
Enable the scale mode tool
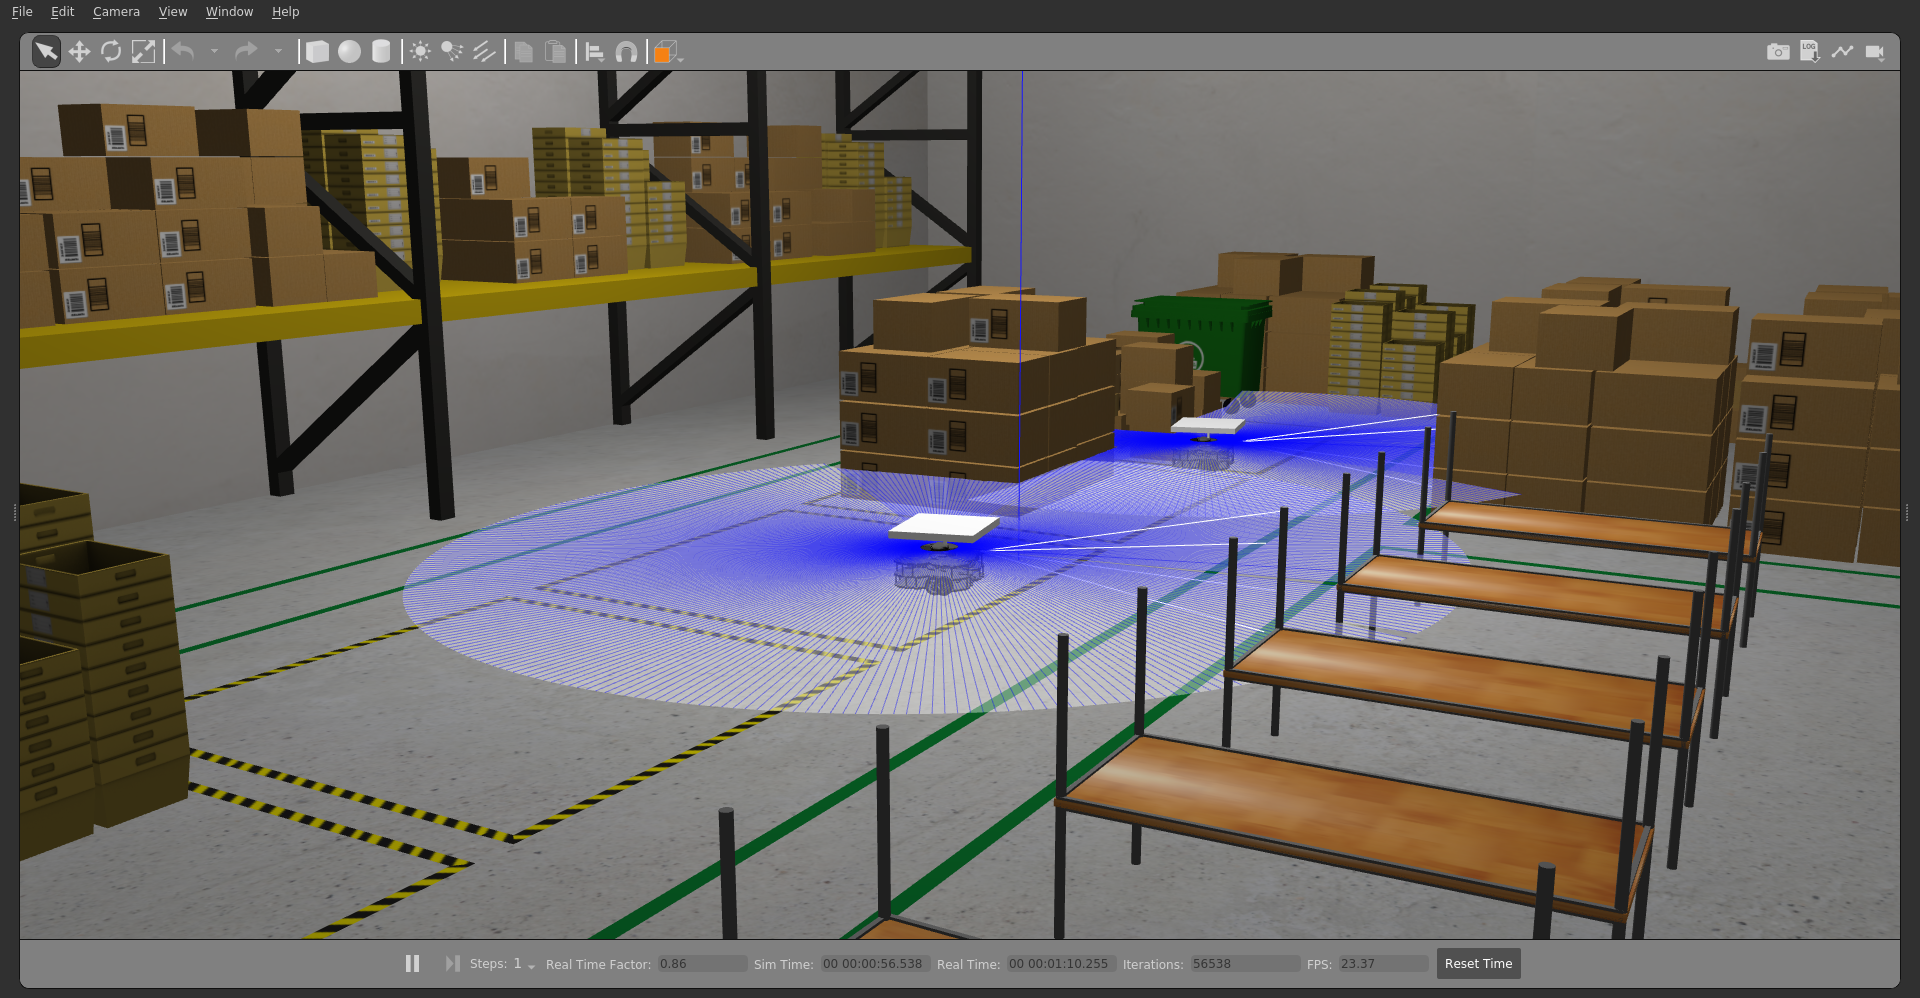click(x=144, y=51)
